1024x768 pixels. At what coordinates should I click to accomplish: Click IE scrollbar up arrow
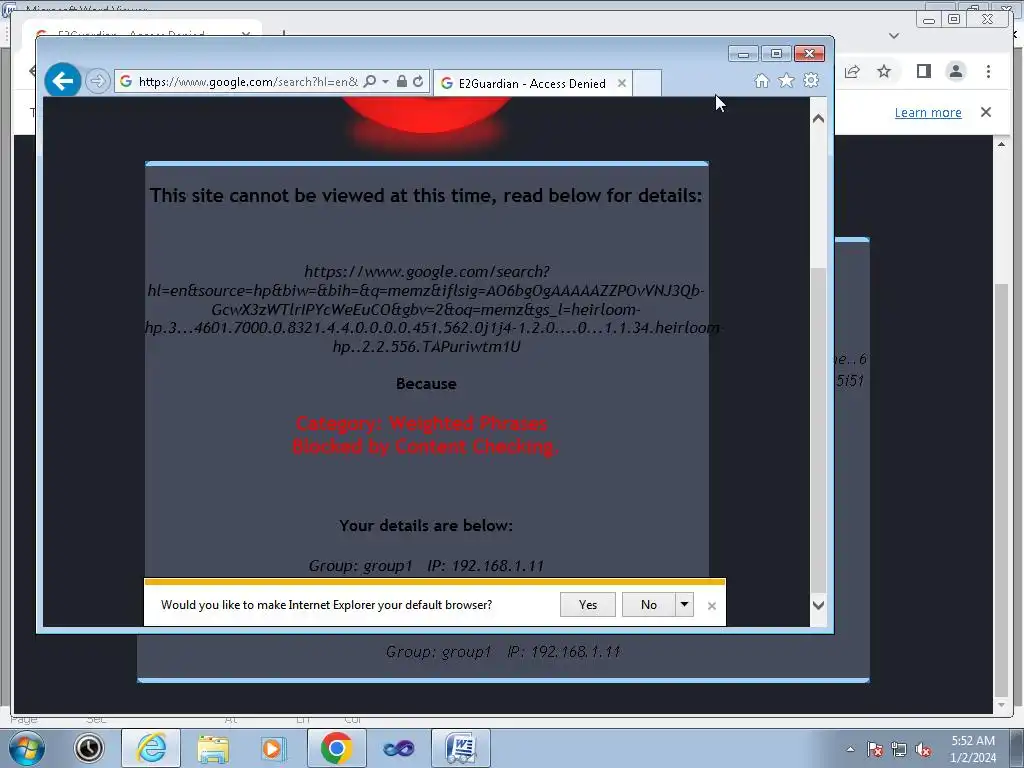(x=818, y=119)
